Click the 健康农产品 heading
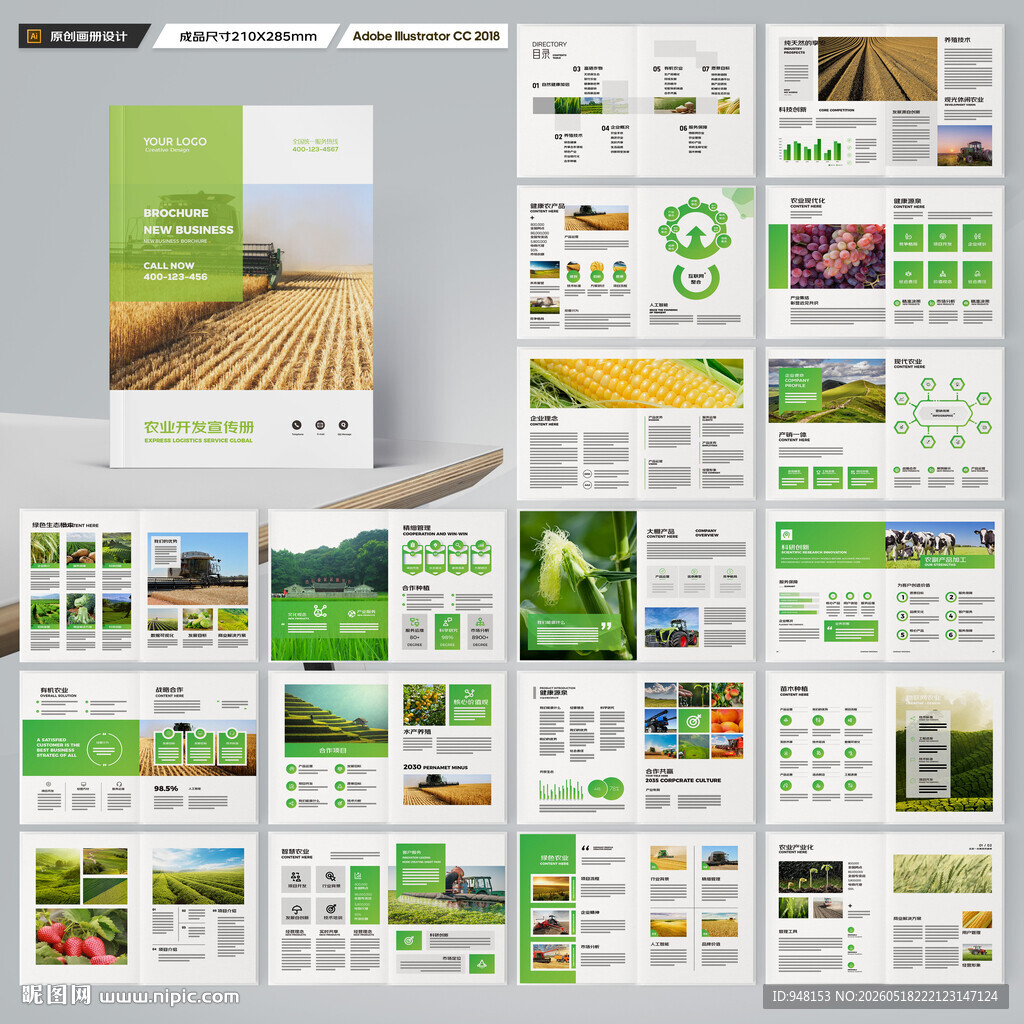 pos(547,206)
